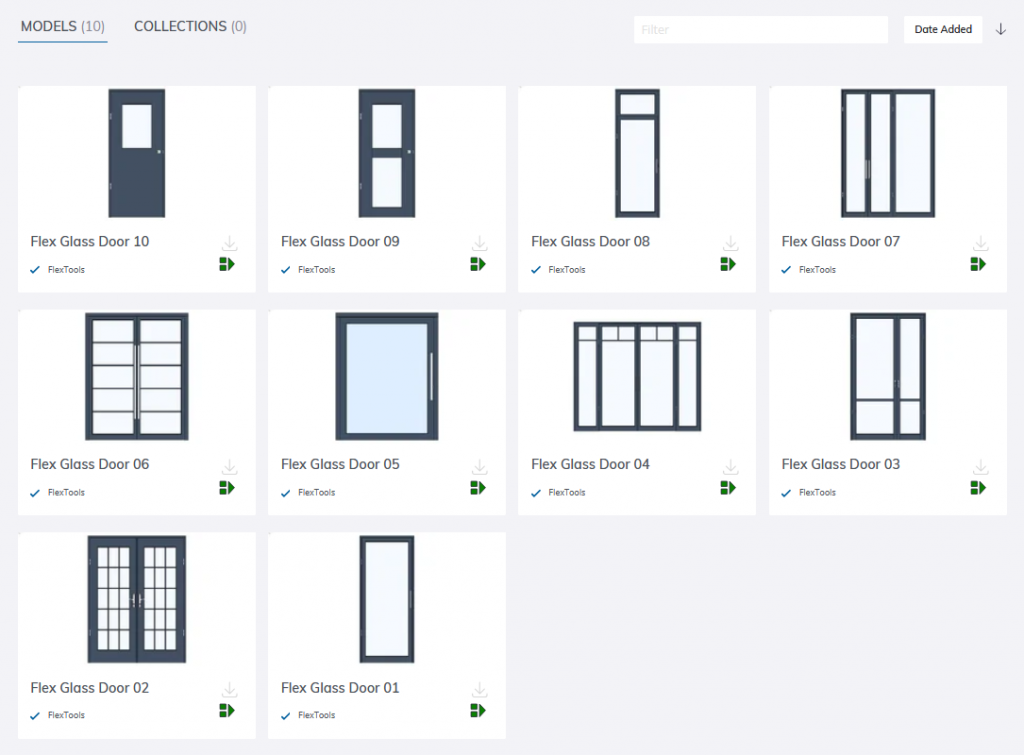Open the Flex Glass Door 05 model page

click(x=340, y=464)
